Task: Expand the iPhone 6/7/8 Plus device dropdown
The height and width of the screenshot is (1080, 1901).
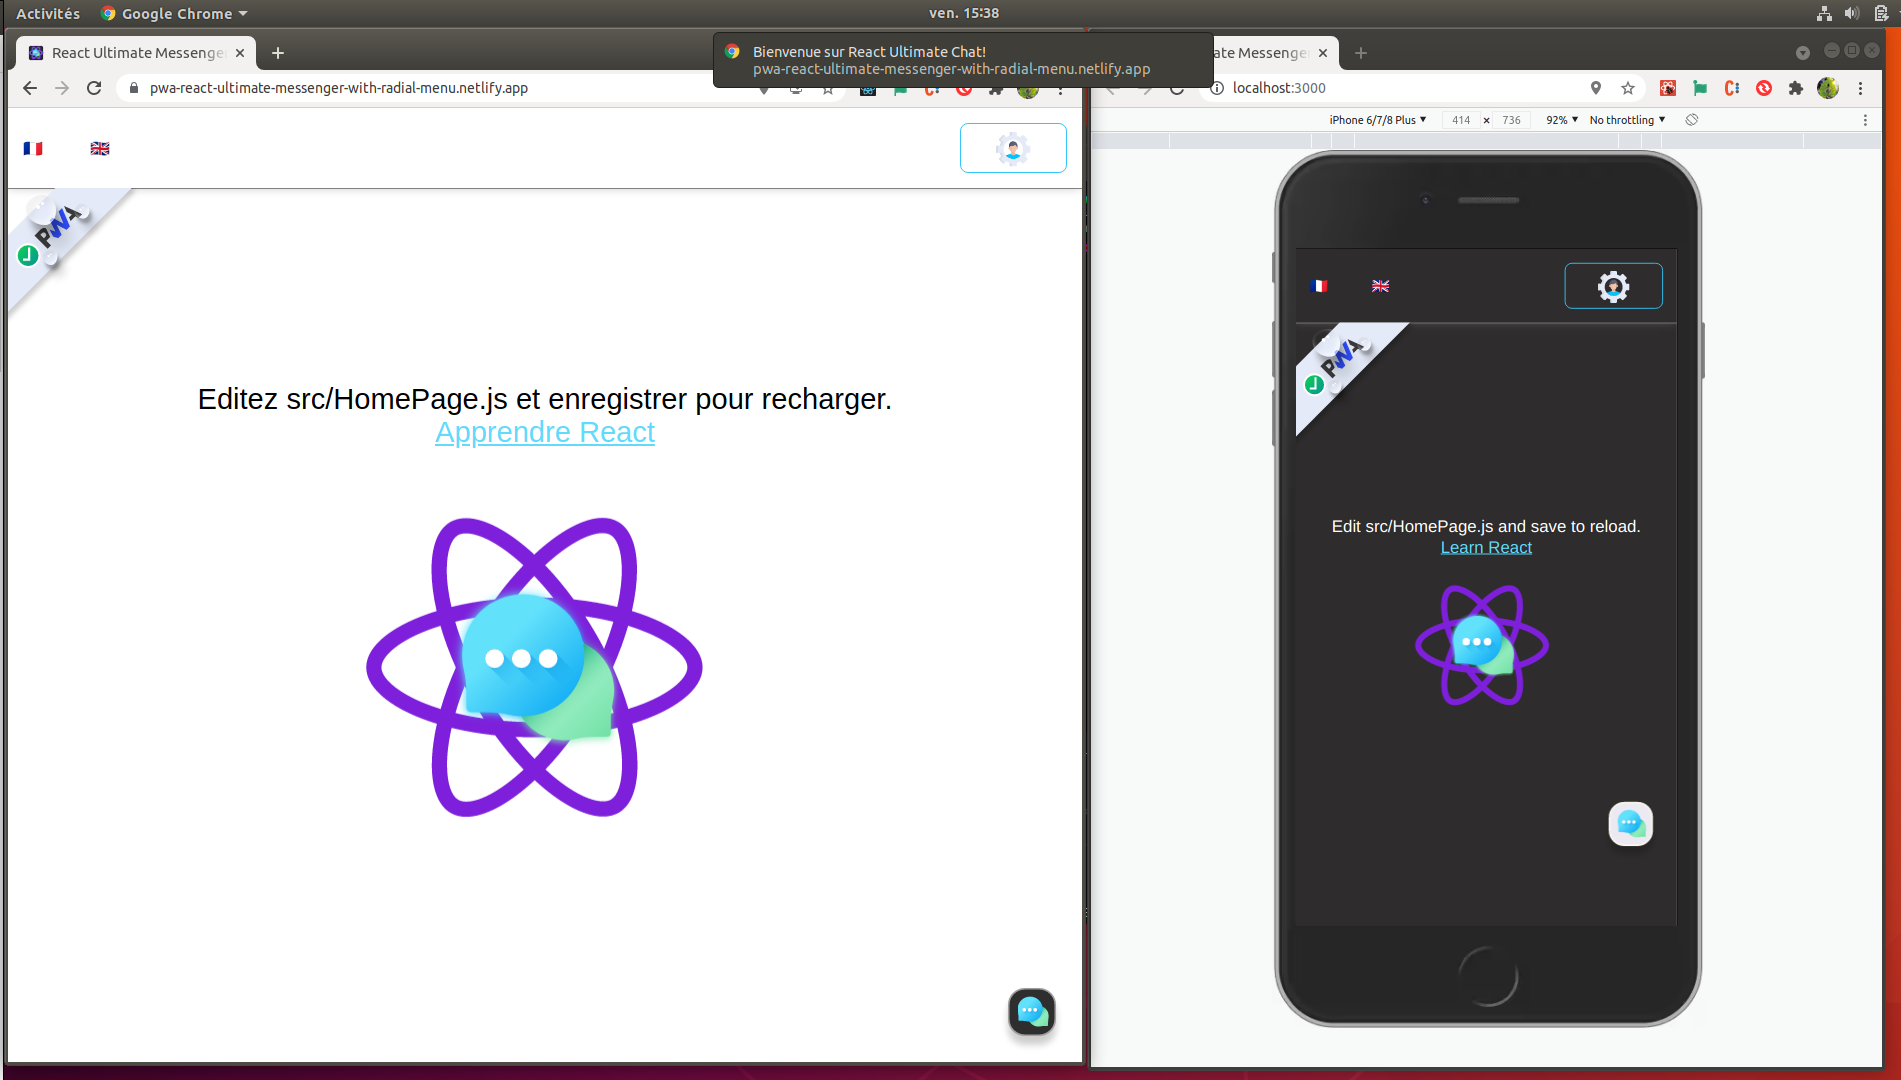Action: (x=1377, y=120)
